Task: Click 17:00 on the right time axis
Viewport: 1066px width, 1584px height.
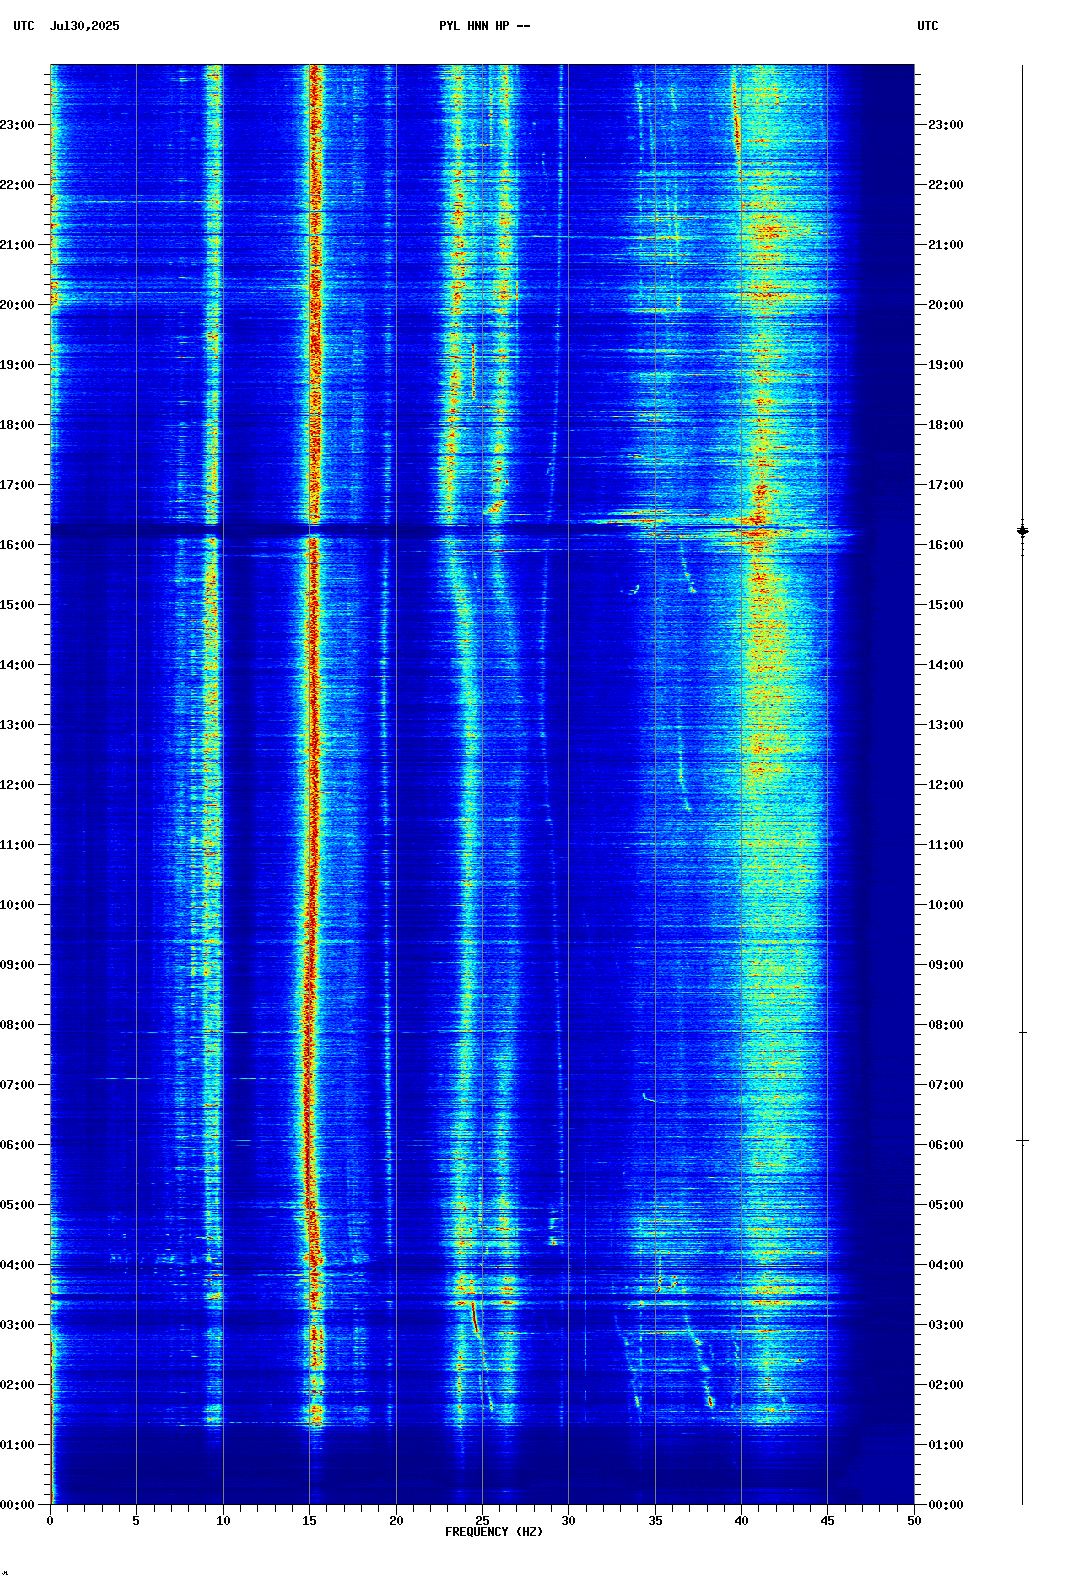Action: pos(946,485)
